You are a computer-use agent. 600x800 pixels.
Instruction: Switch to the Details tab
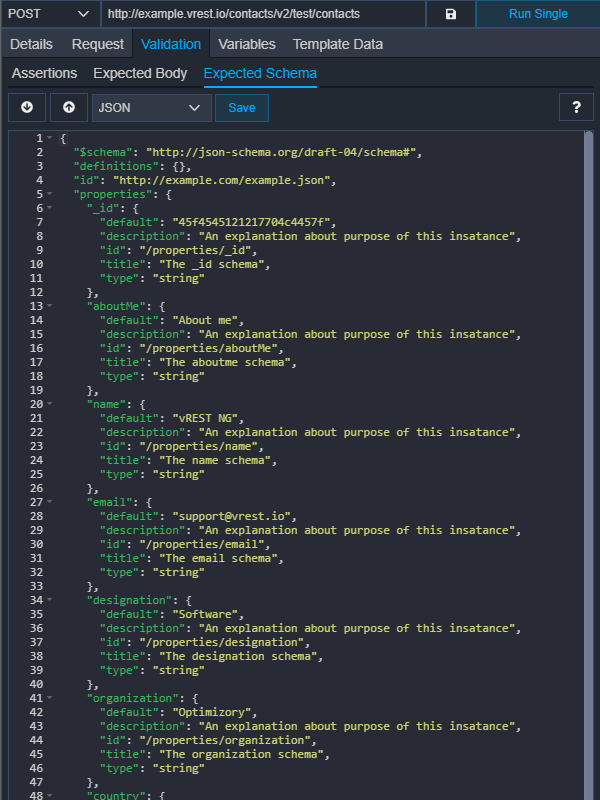31,44
